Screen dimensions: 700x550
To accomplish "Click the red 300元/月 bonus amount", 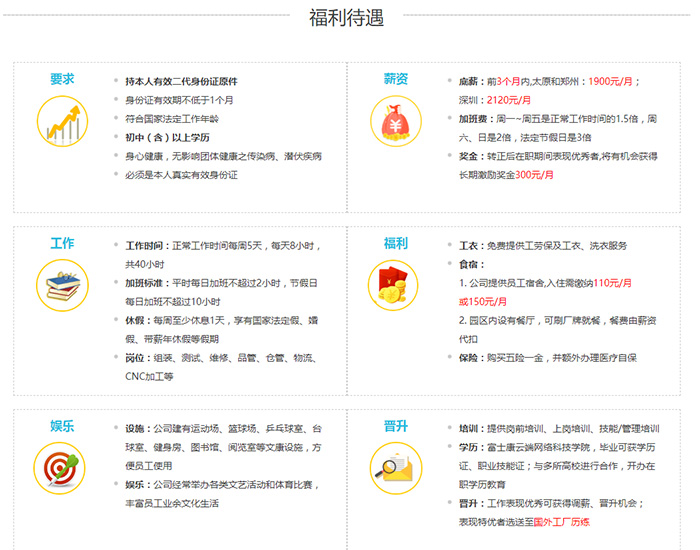I will tap(534, 175).
